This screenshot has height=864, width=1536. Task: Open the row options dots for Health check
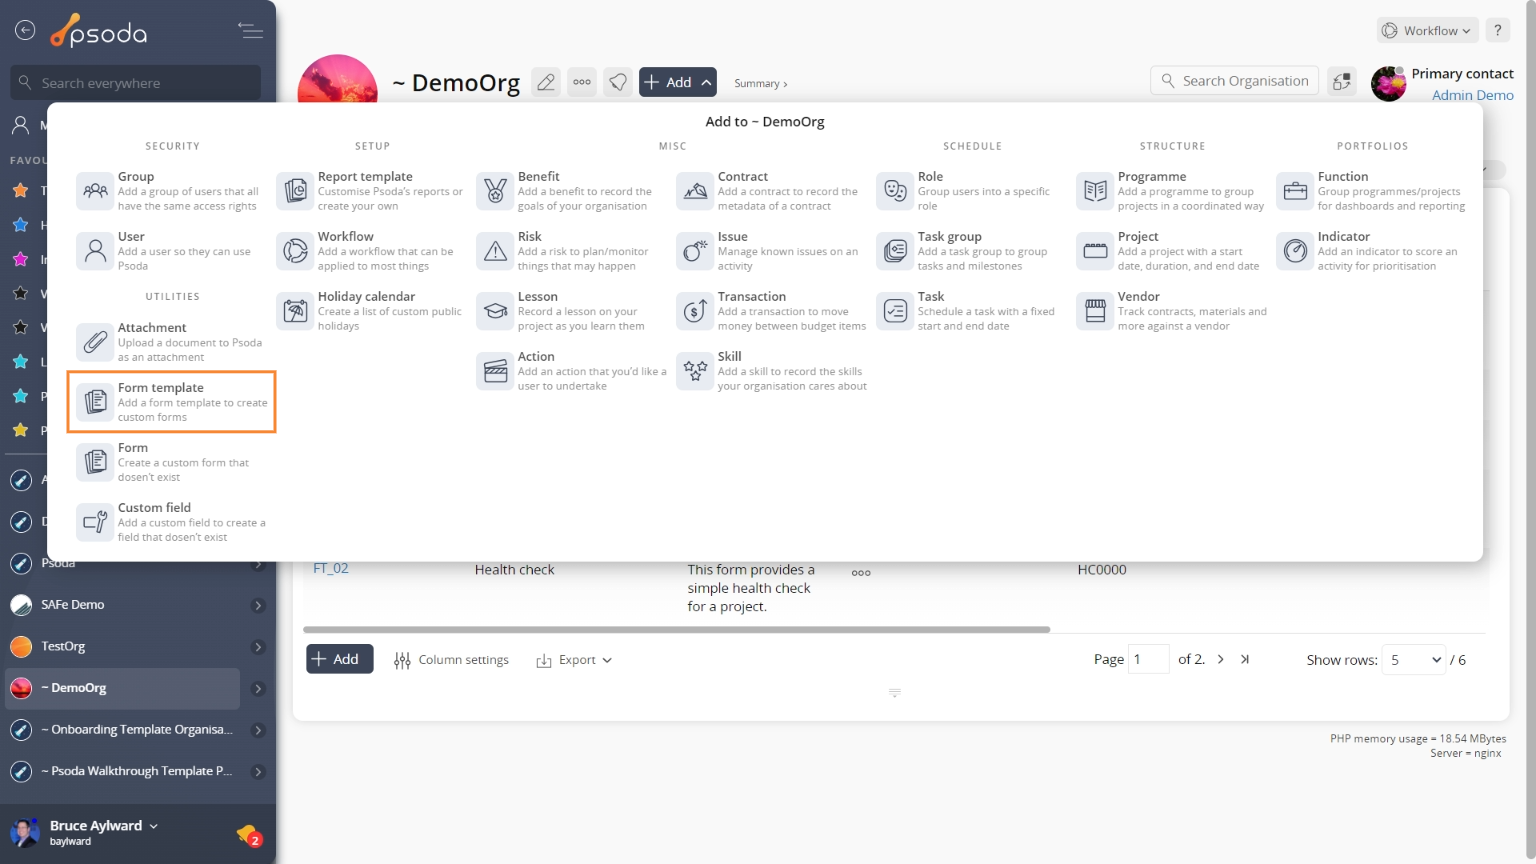(861, 573)
